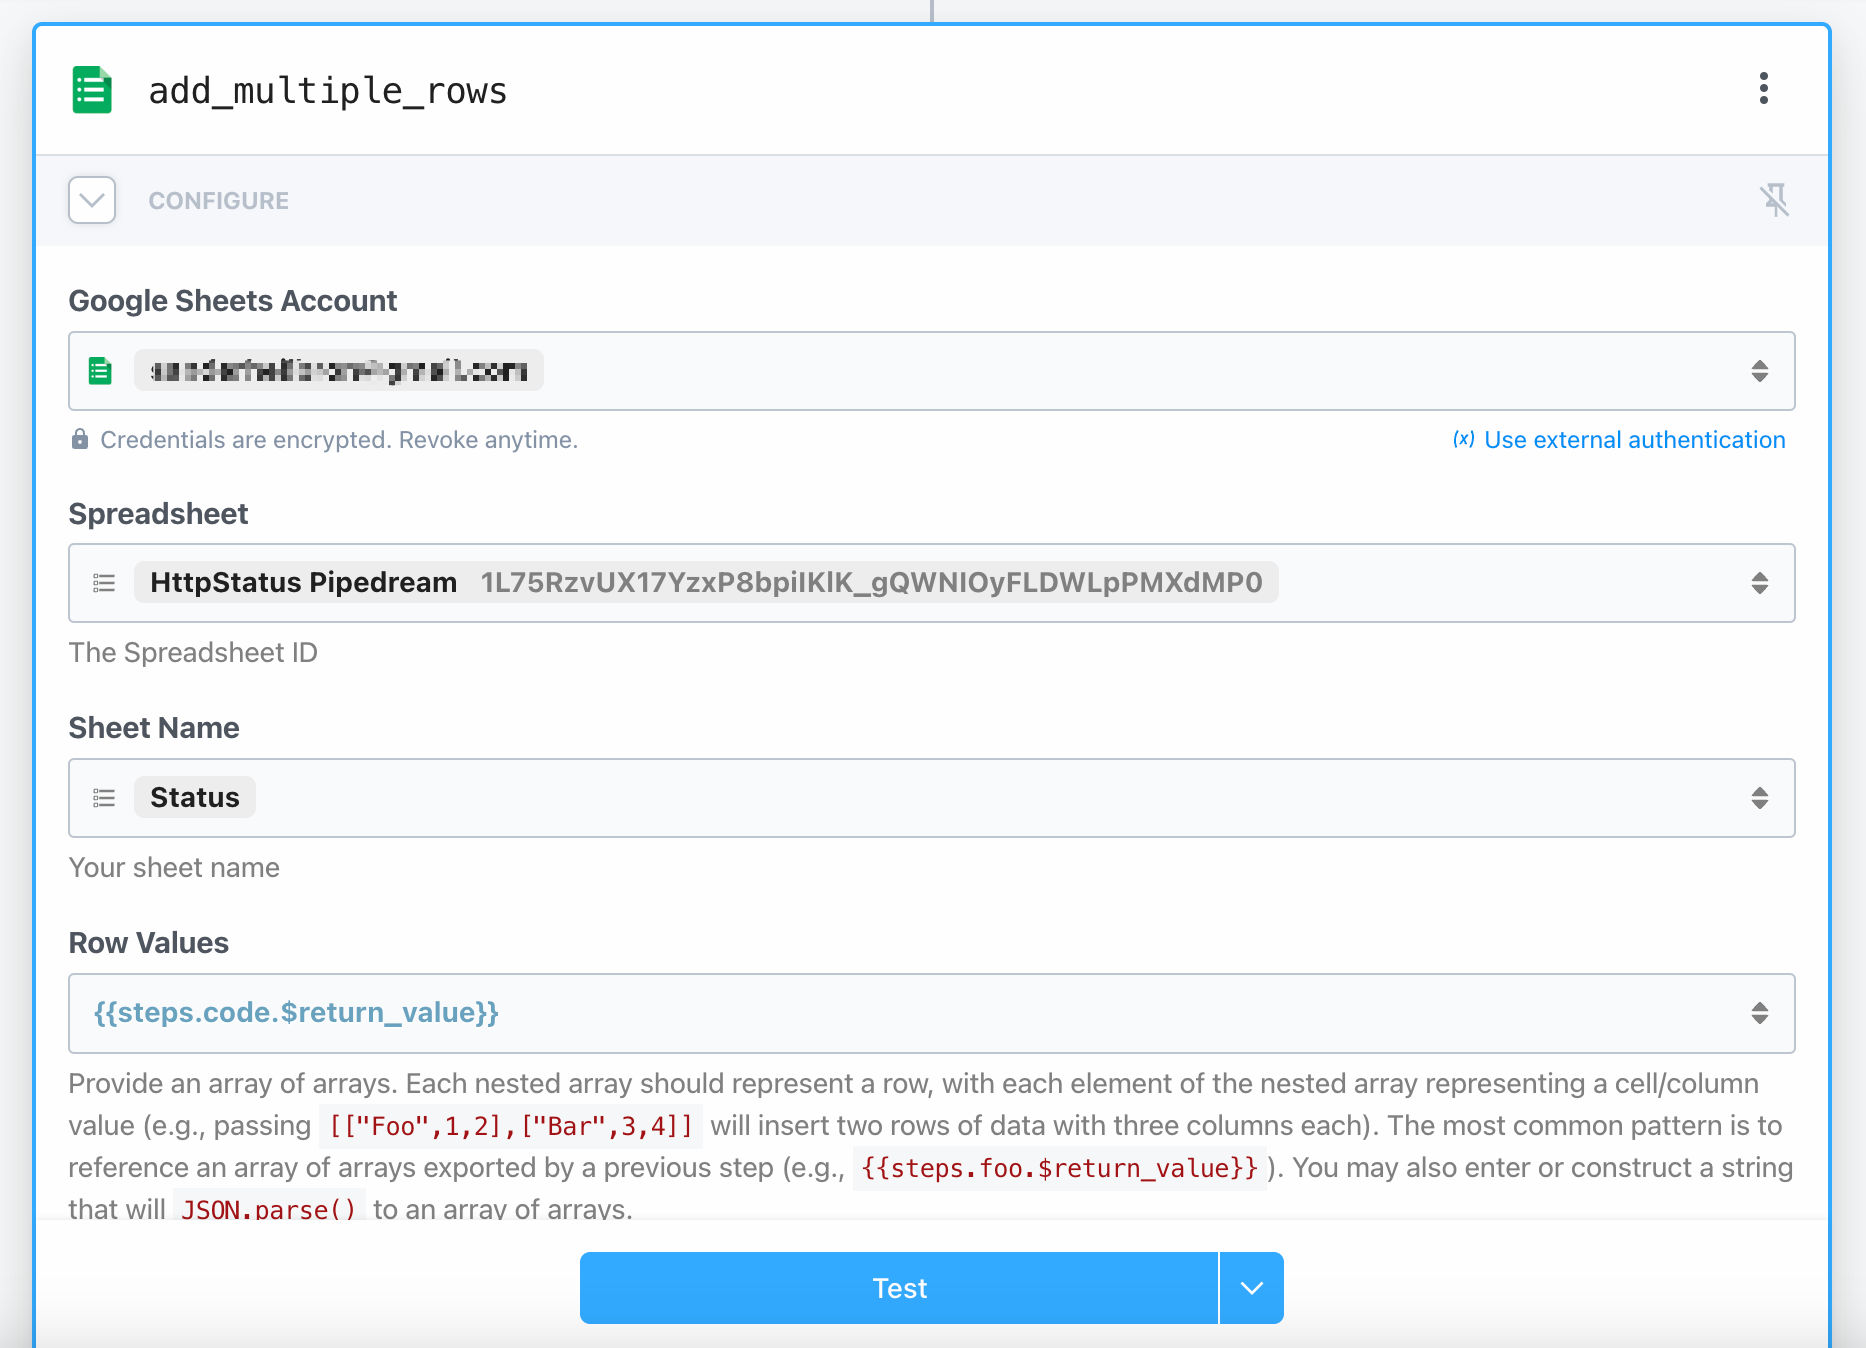
Task: Click the blue Test button
Action: (x=899, y=1288)
